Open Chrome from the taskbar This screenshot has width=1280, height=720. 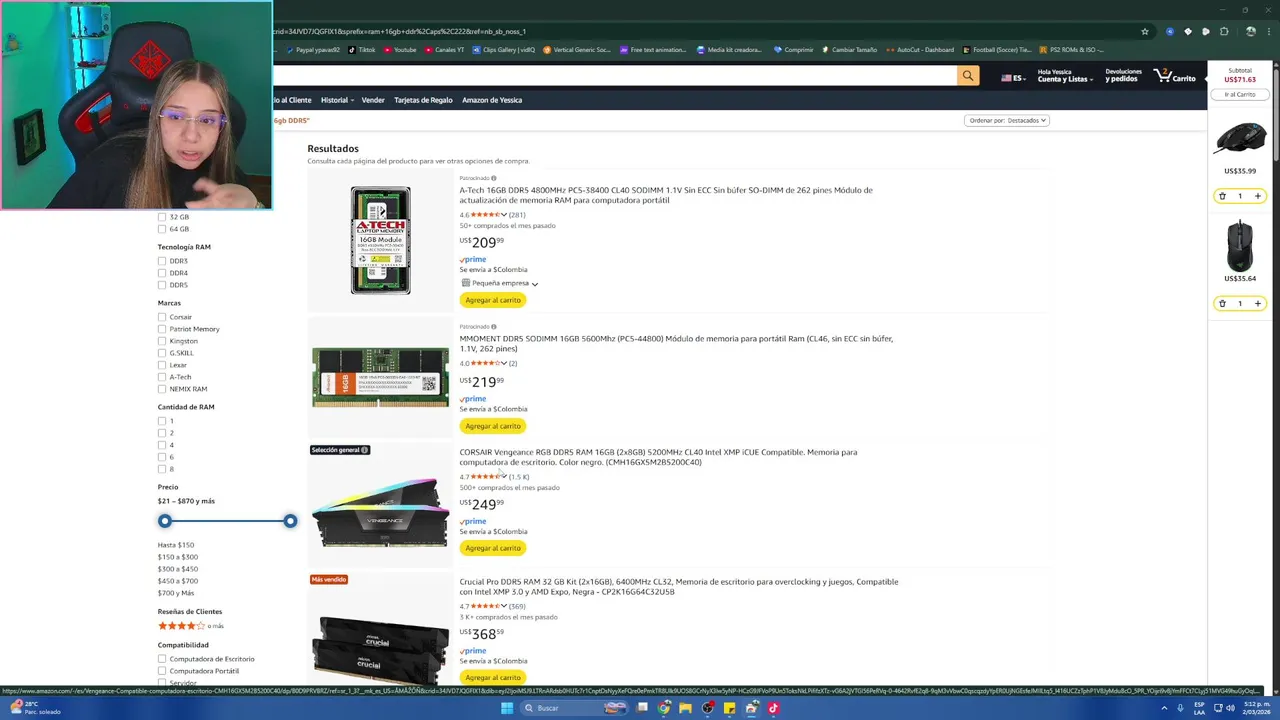[664, 708]
